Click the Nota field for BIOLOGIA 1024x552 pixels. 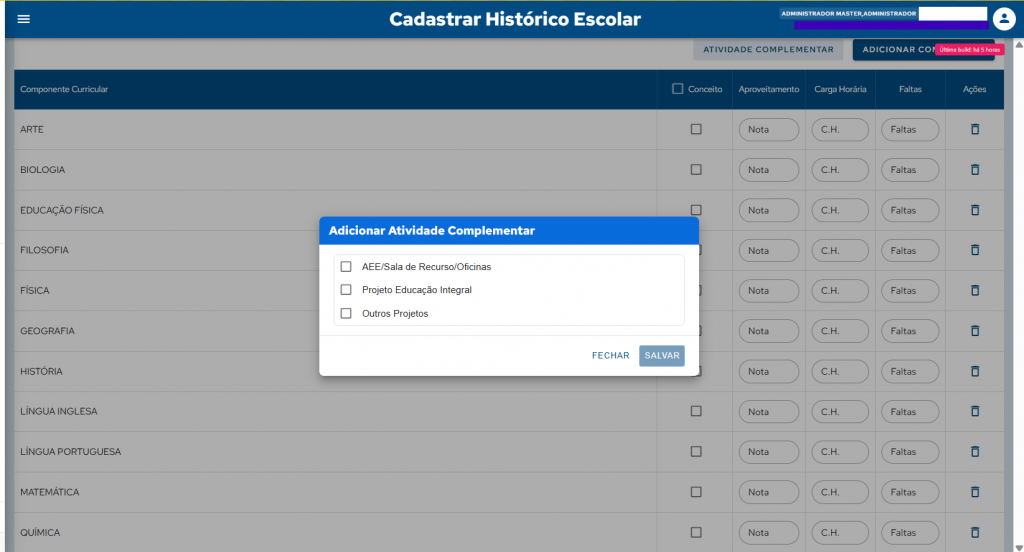point(768,170)
